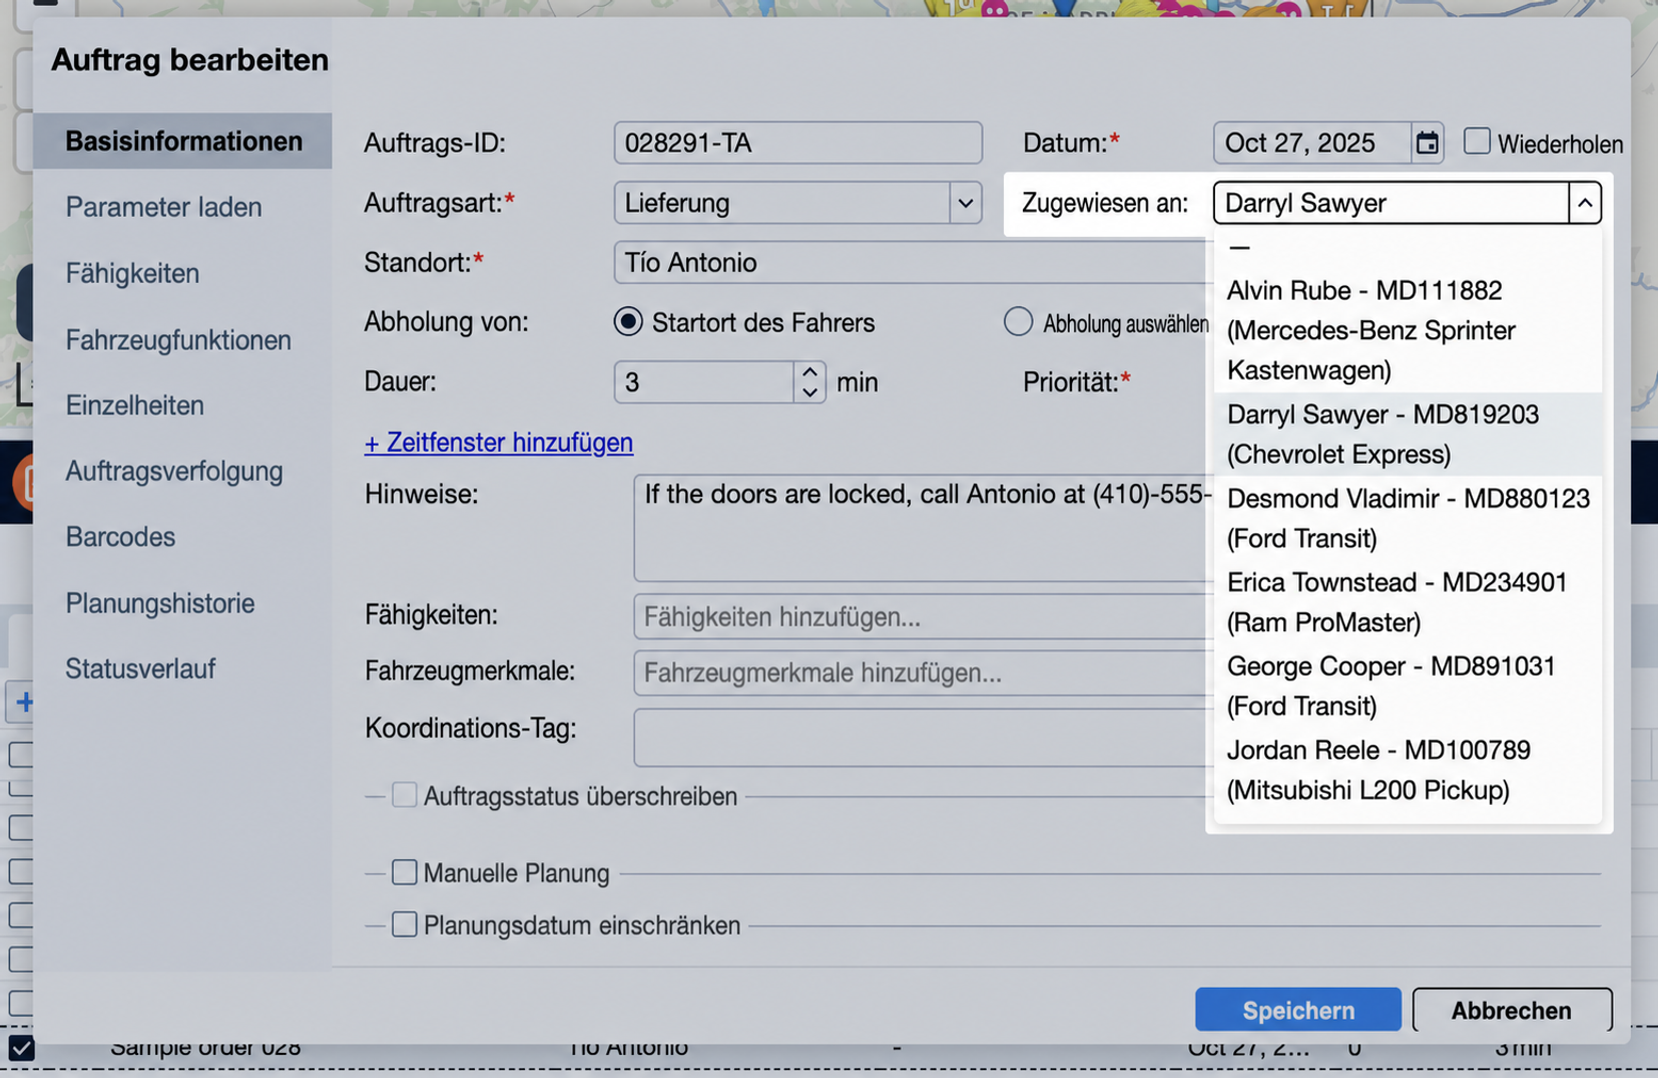Check the Wiederholen checkbox

point(1477,141)
